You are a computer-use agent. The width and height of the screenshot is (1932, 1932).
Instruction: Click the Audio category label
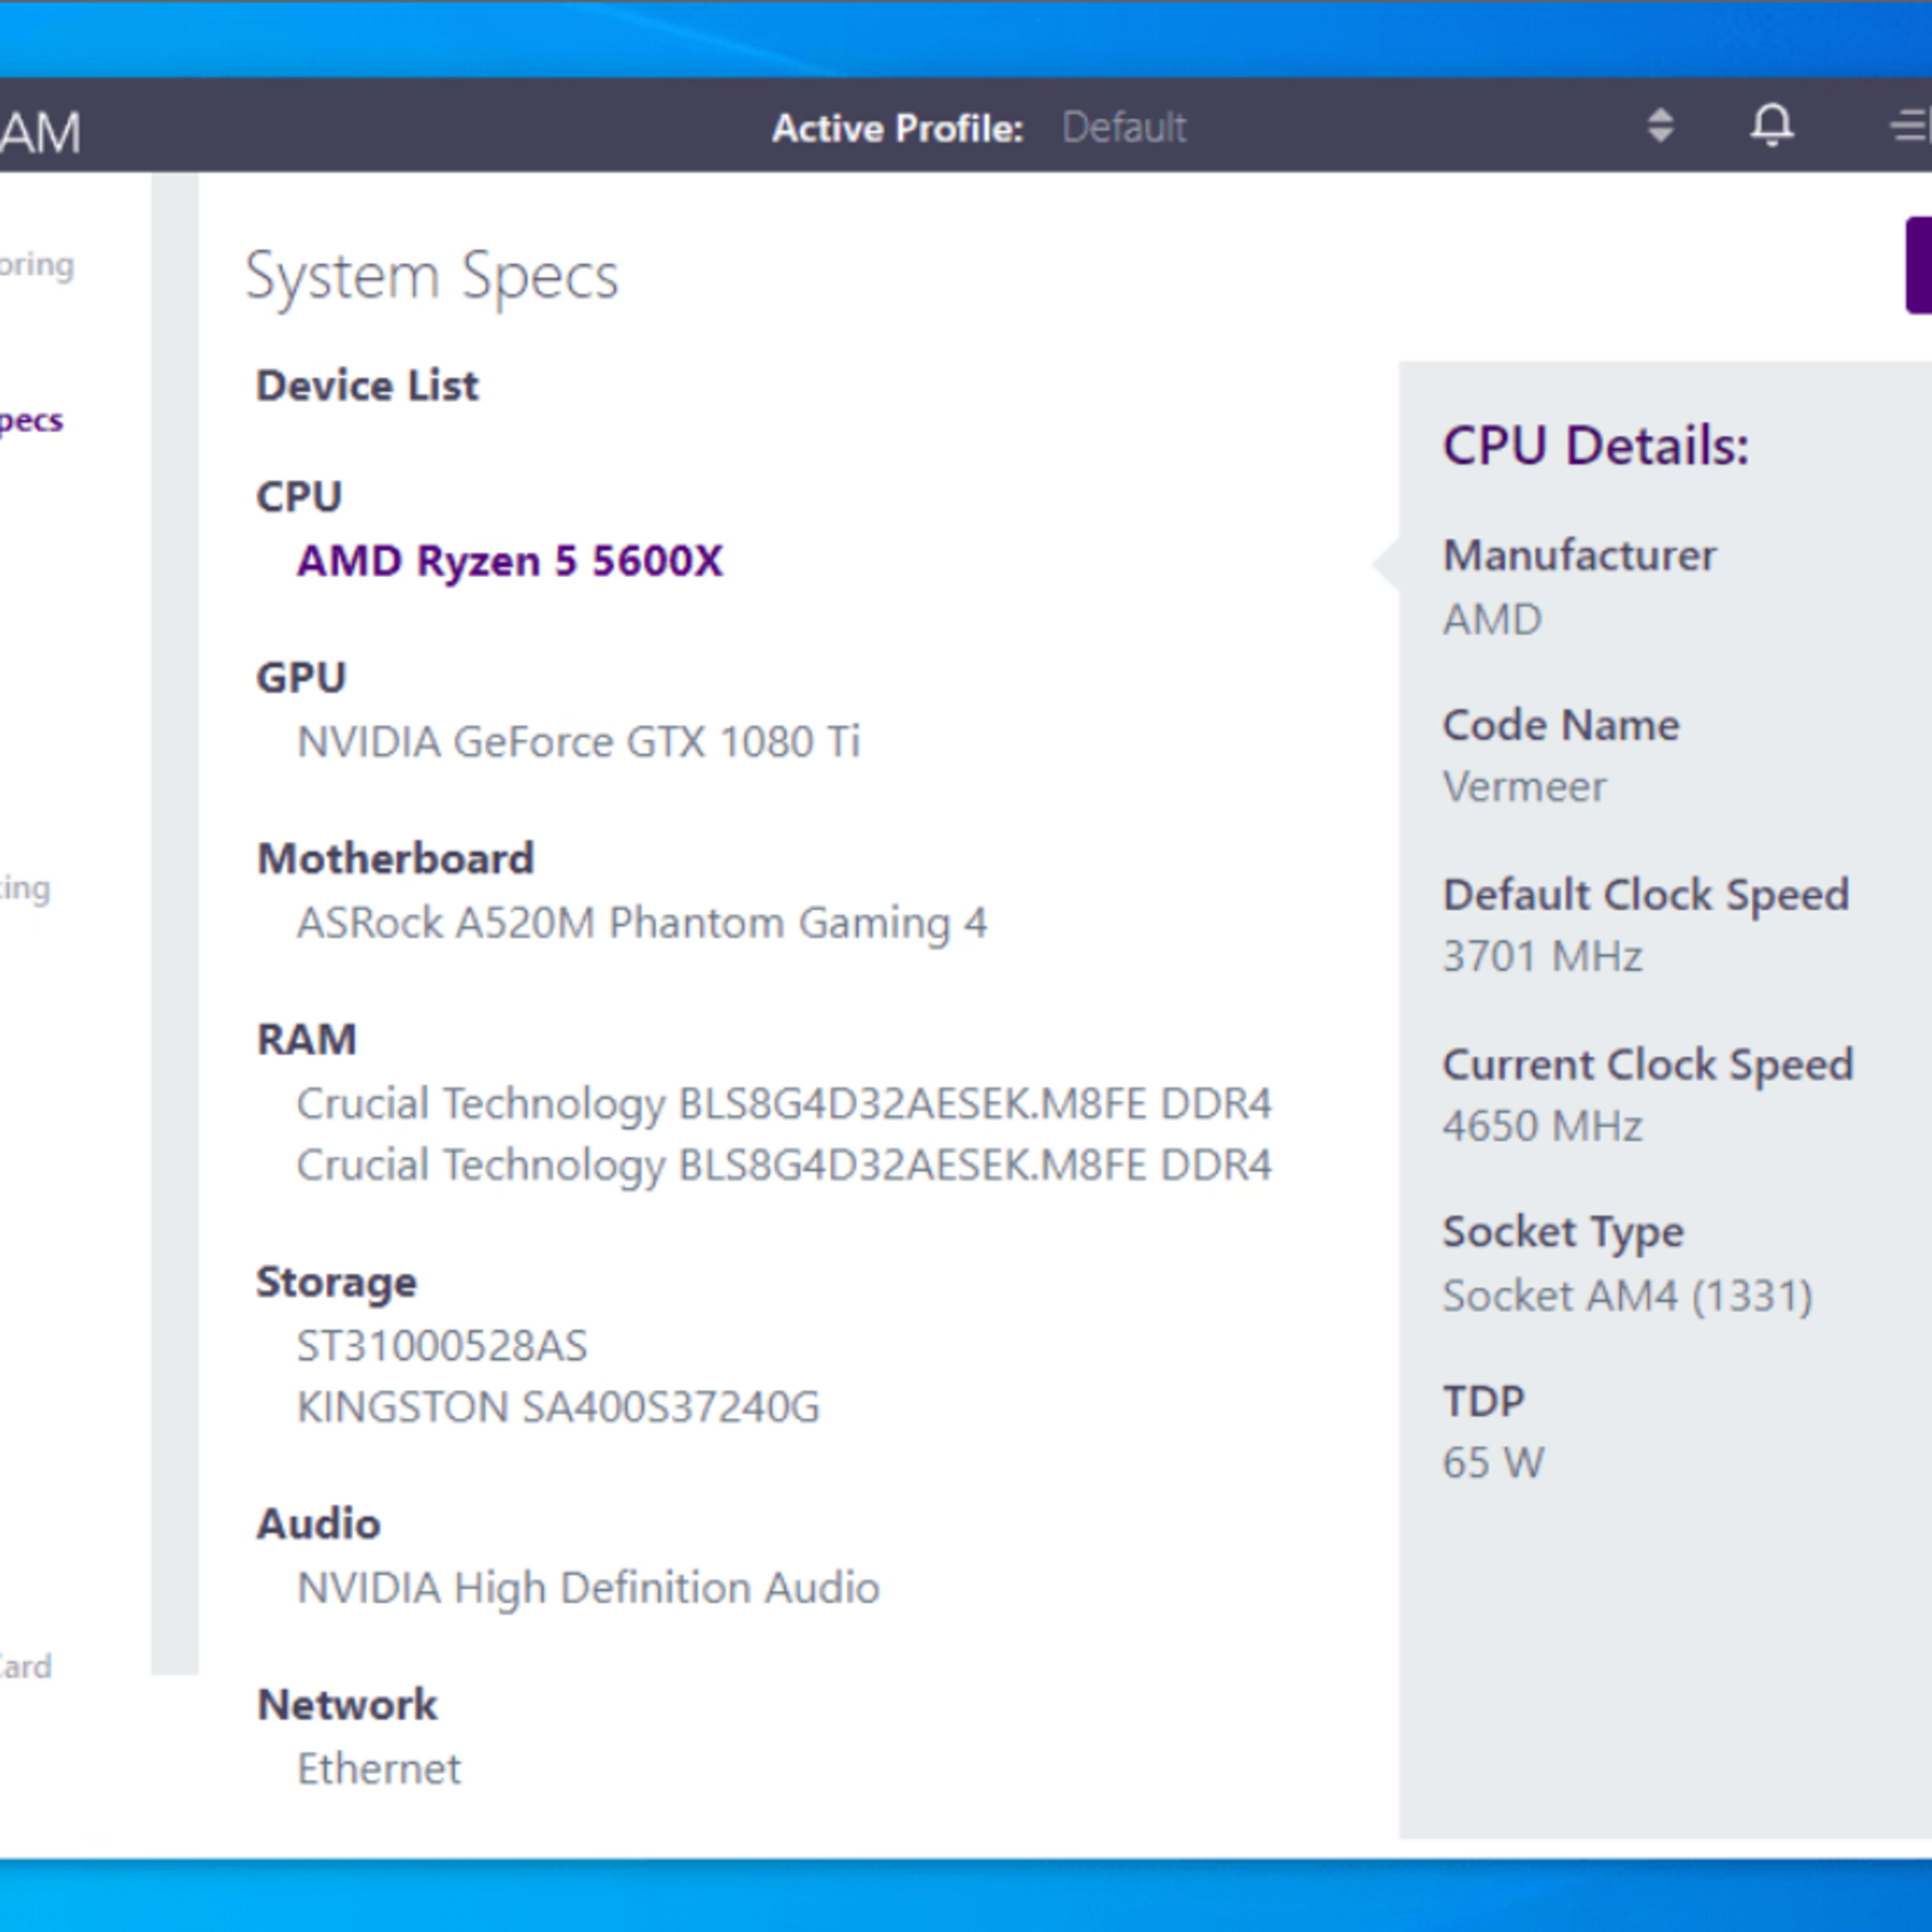point(318,1524)
